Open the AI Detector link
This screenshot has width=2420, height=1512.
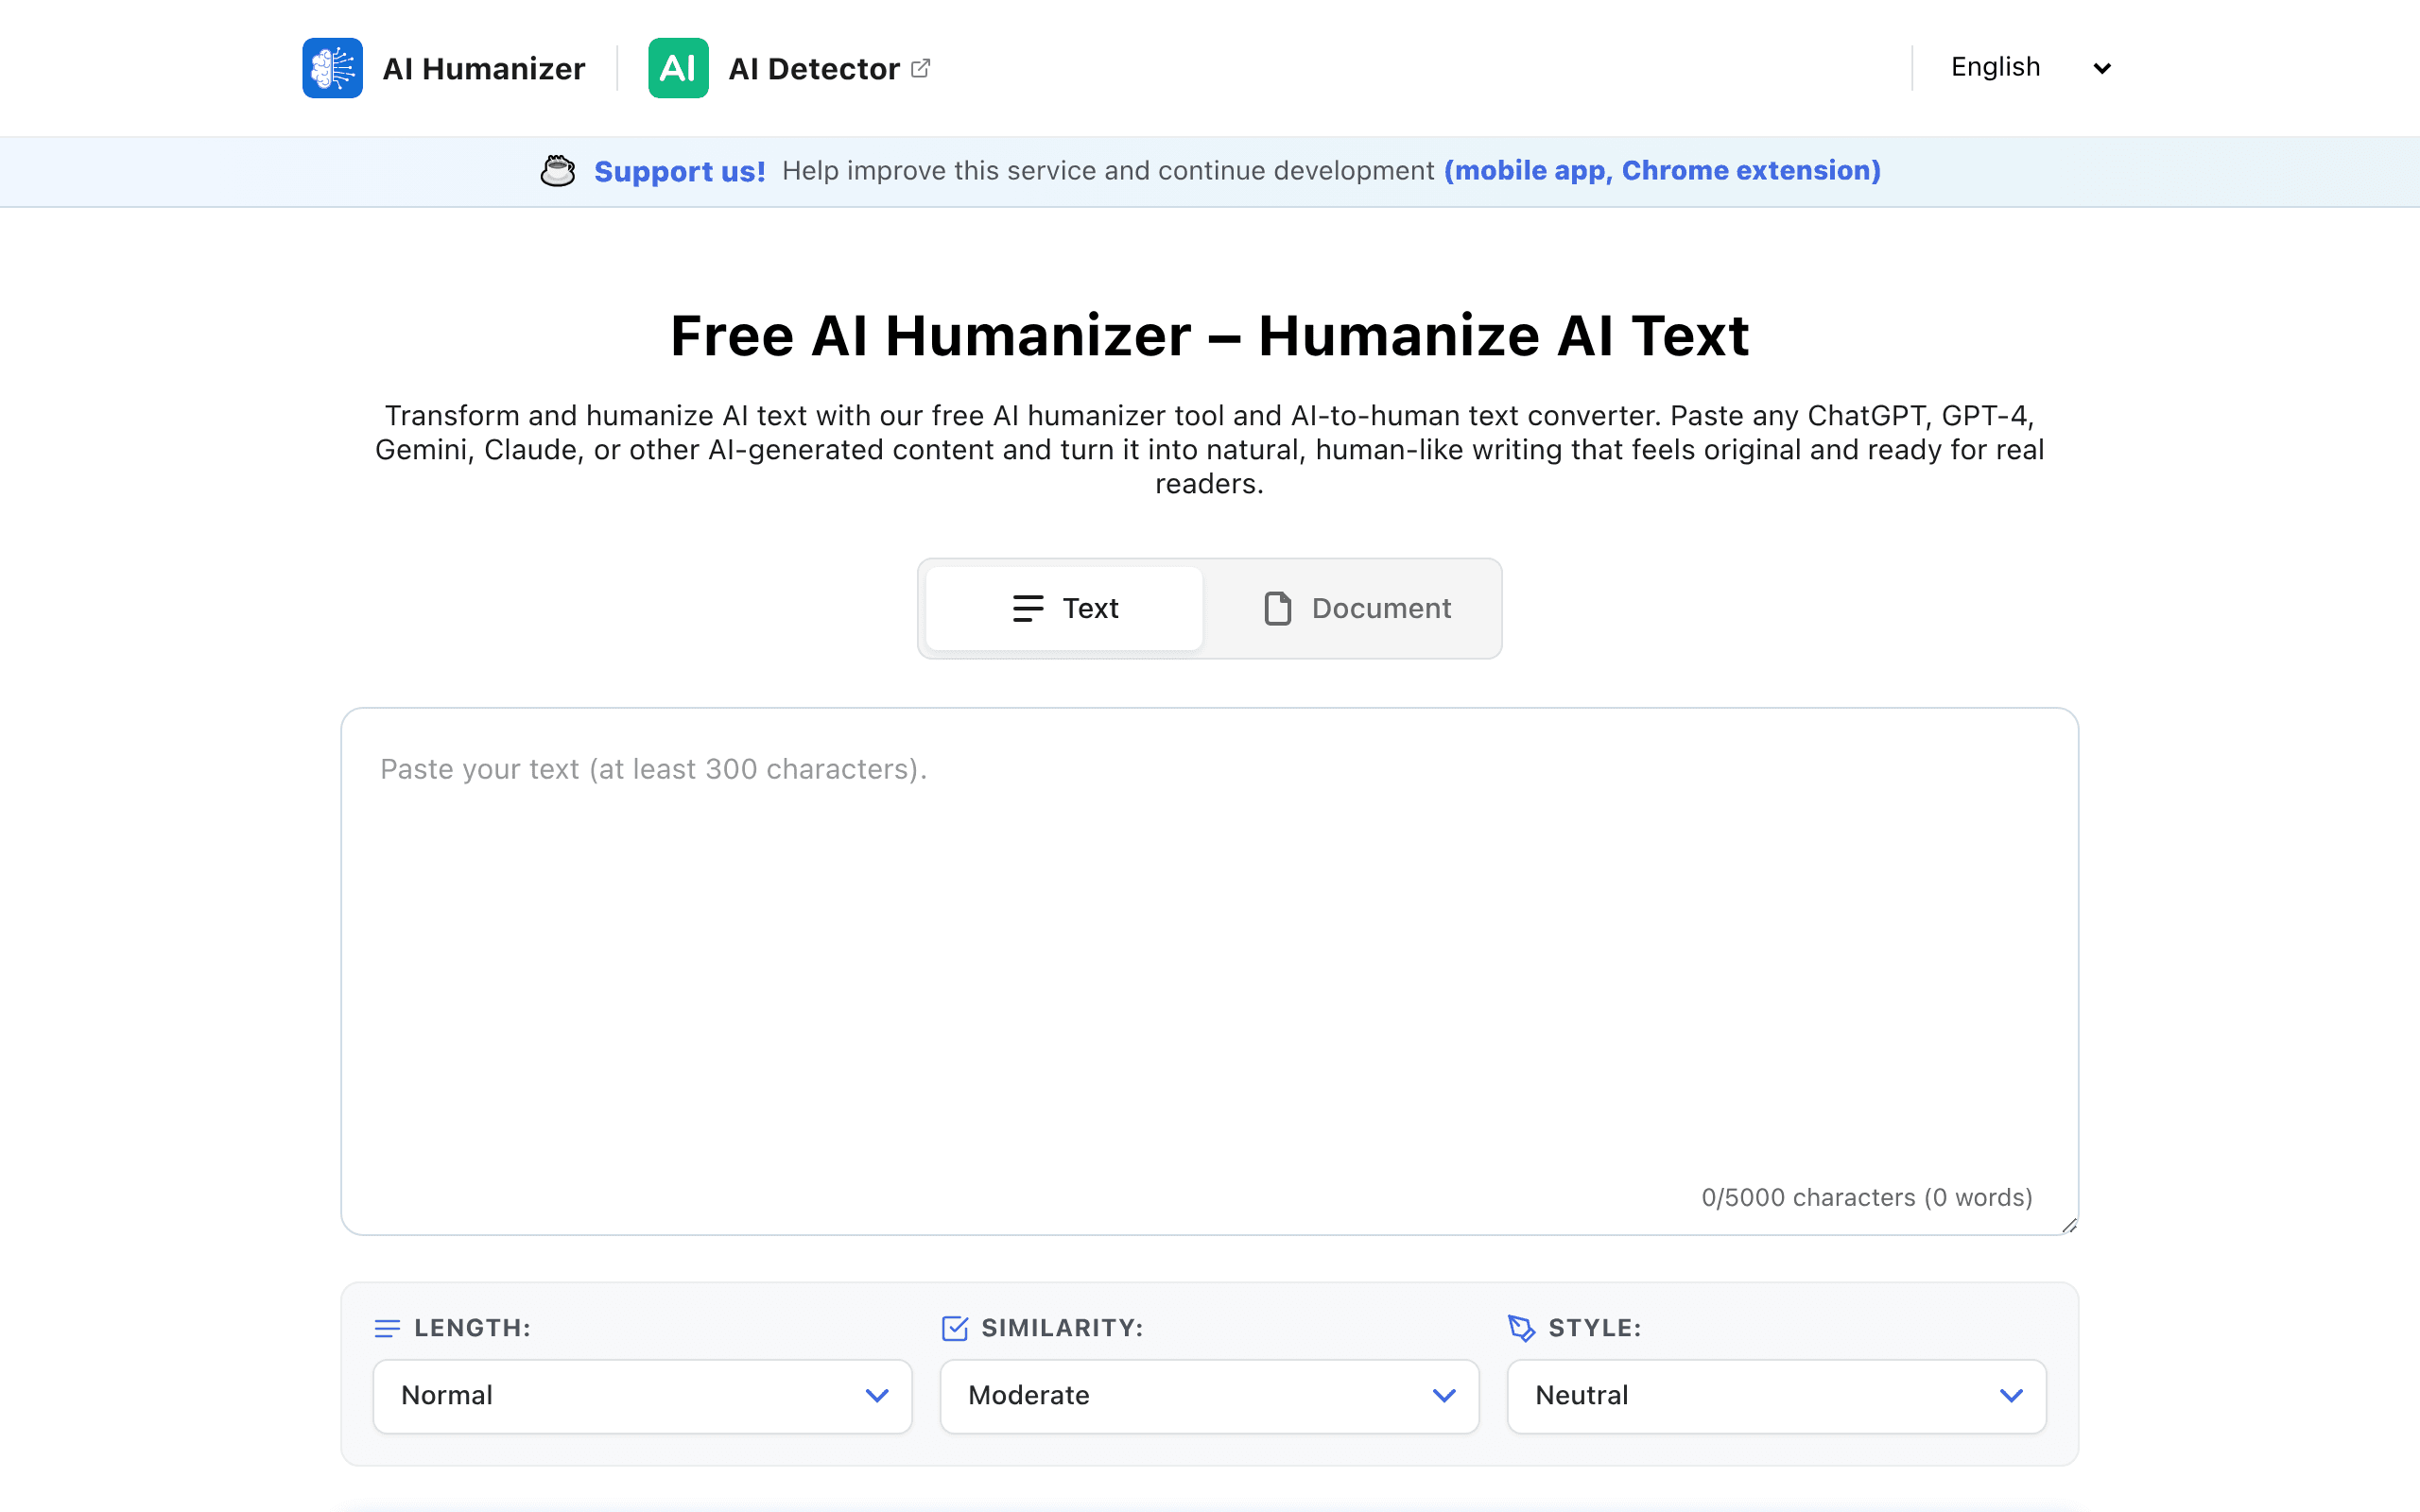point(790,68)
